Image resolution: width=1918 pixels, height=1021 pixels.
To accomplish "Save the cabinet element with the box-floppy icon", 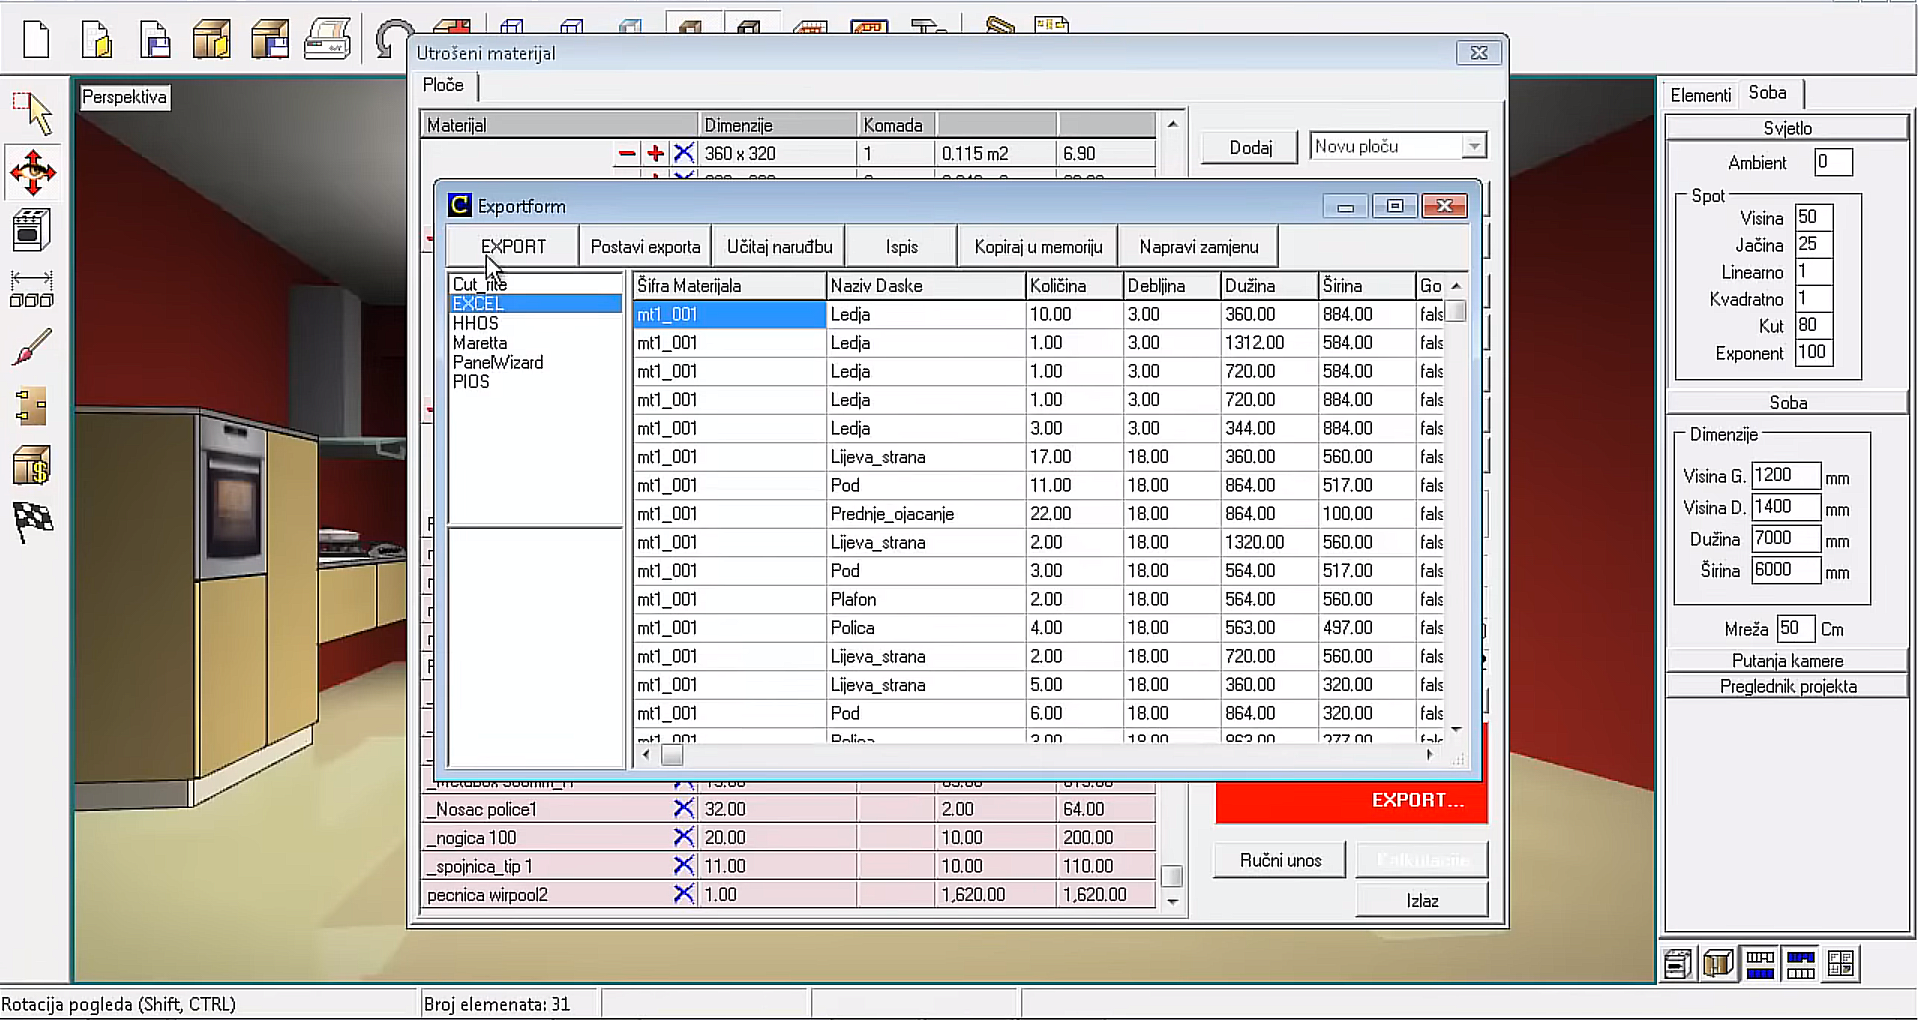I will click(269, 39).
